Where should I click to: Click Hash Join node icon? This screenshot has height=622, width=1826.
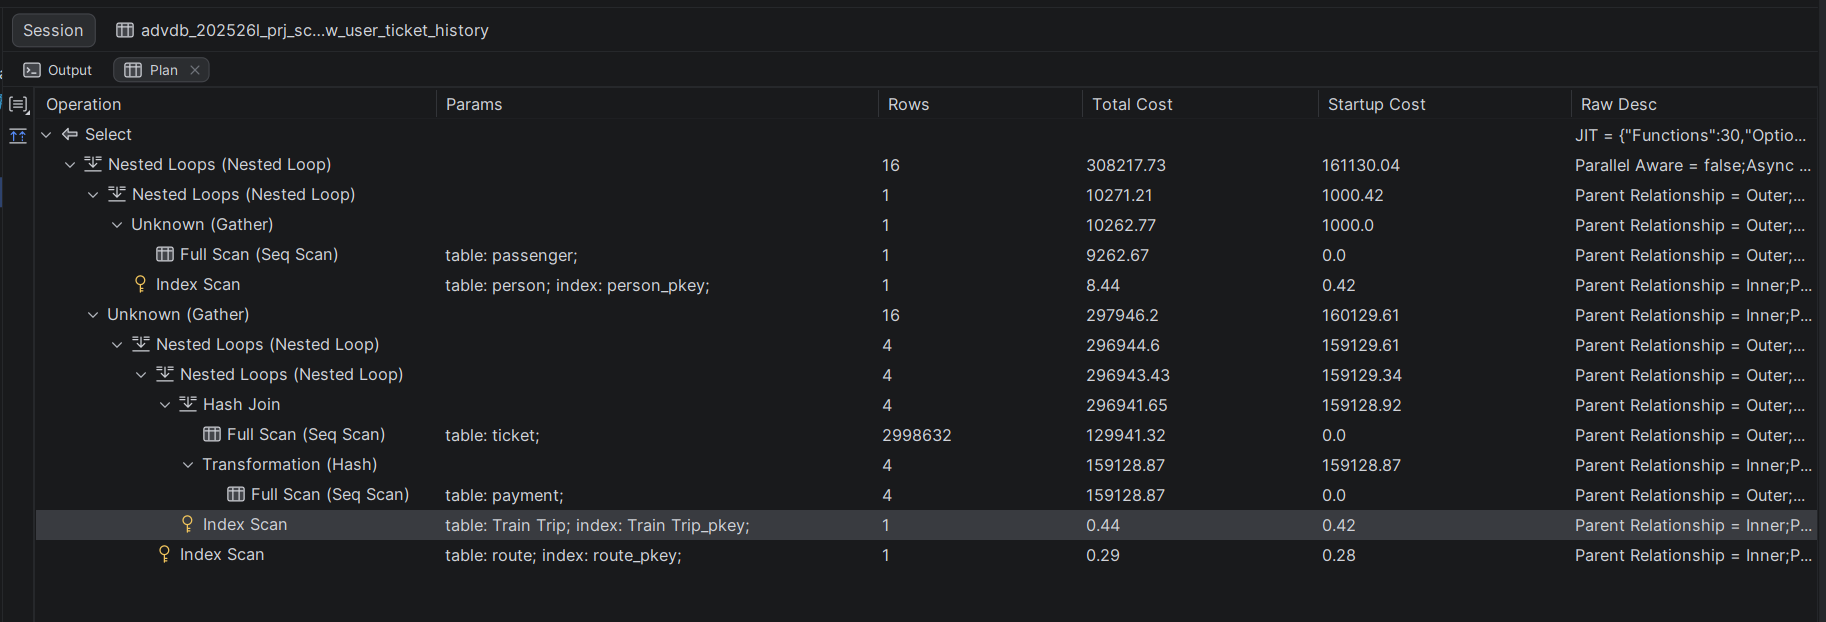188,404
